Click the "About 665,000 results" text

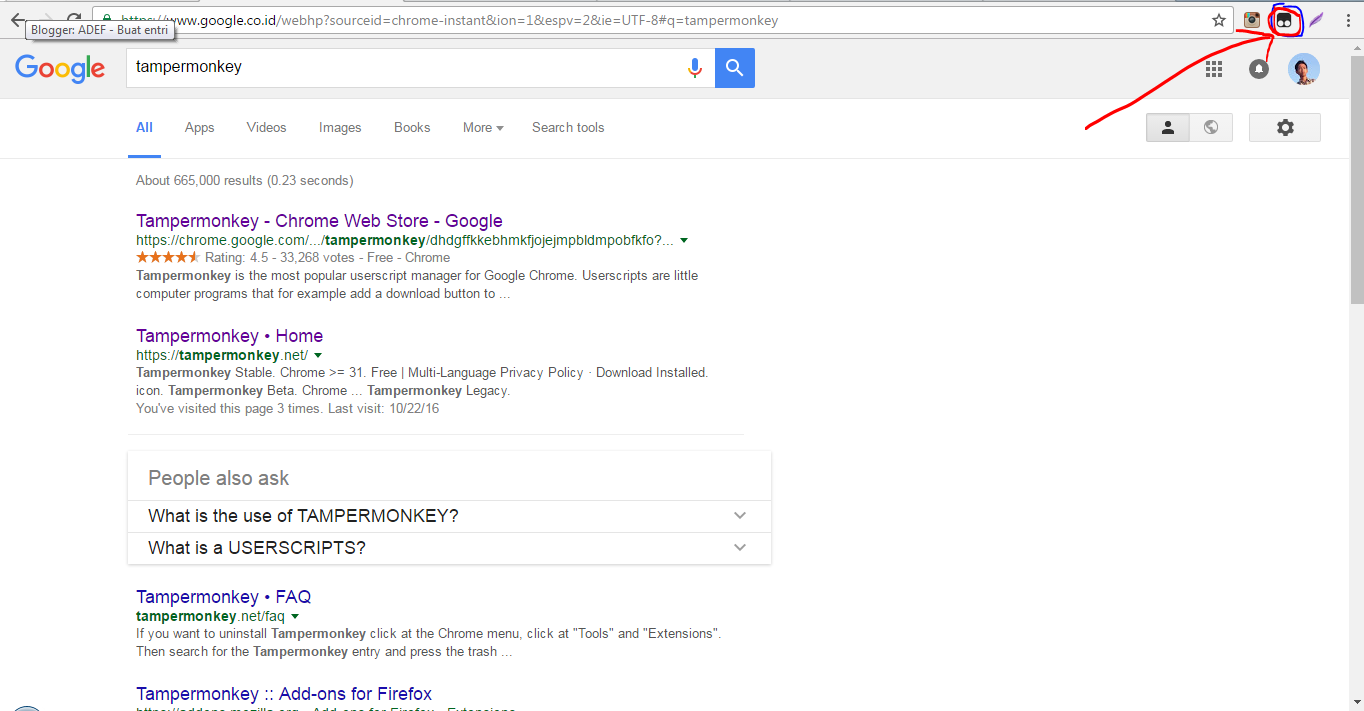point(244,181)
